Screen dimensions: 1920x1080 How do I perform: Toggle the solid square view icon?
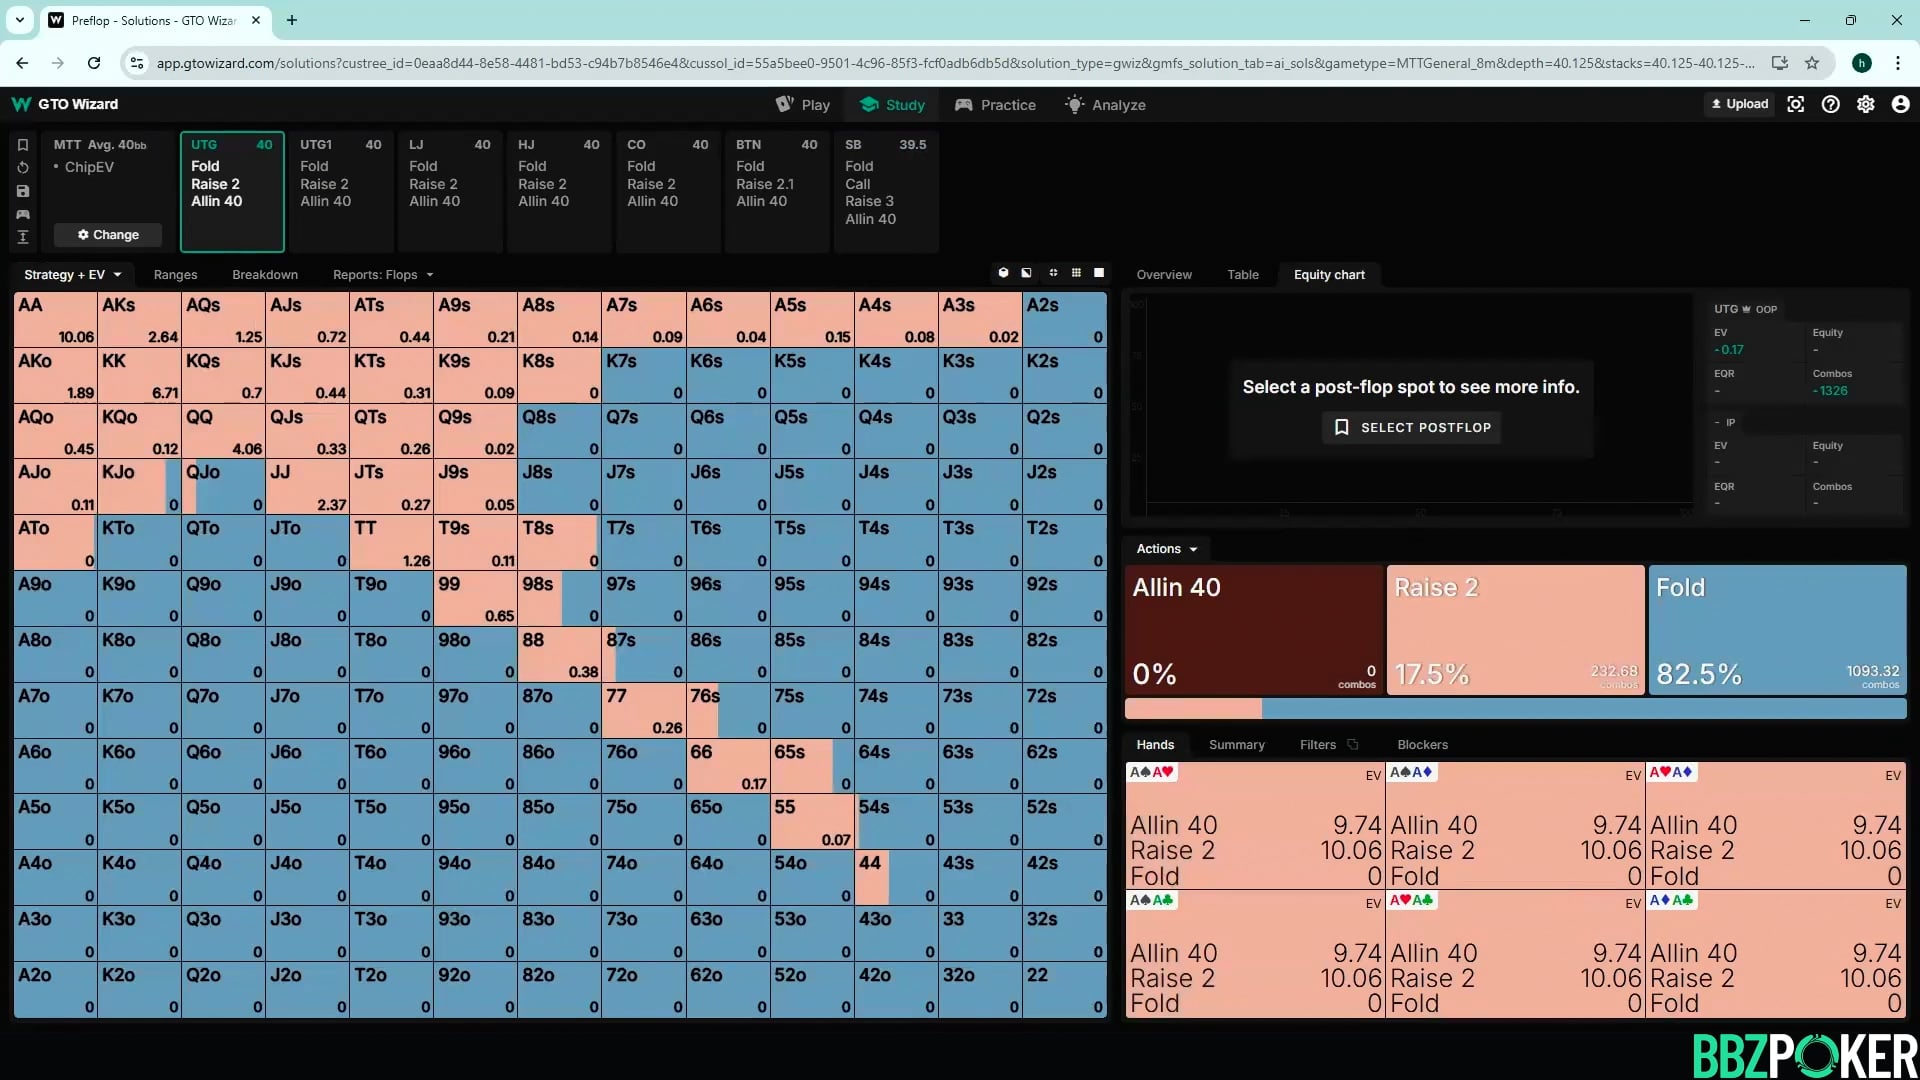point(1099,273)
